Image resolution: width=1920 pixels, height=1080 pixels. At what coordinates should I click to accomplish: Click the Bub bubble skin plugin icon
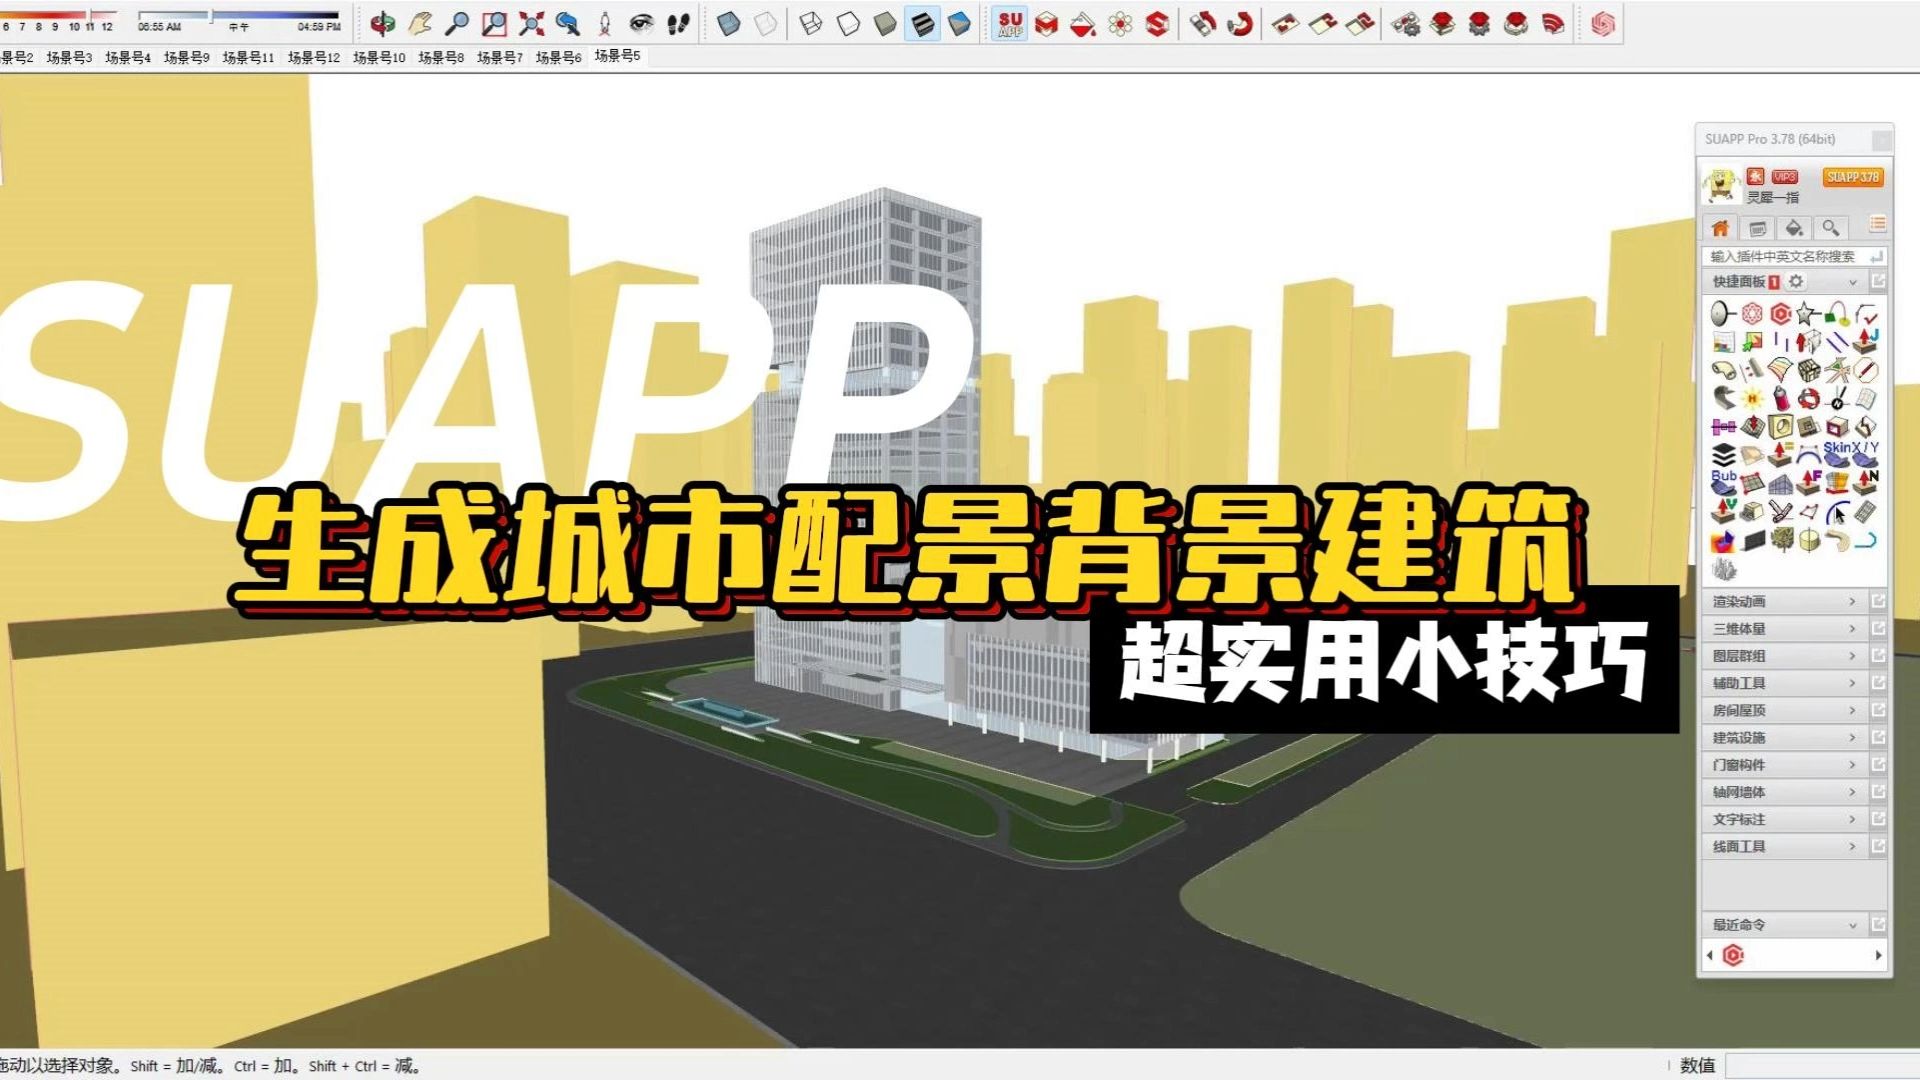[x=1723, y=483]
